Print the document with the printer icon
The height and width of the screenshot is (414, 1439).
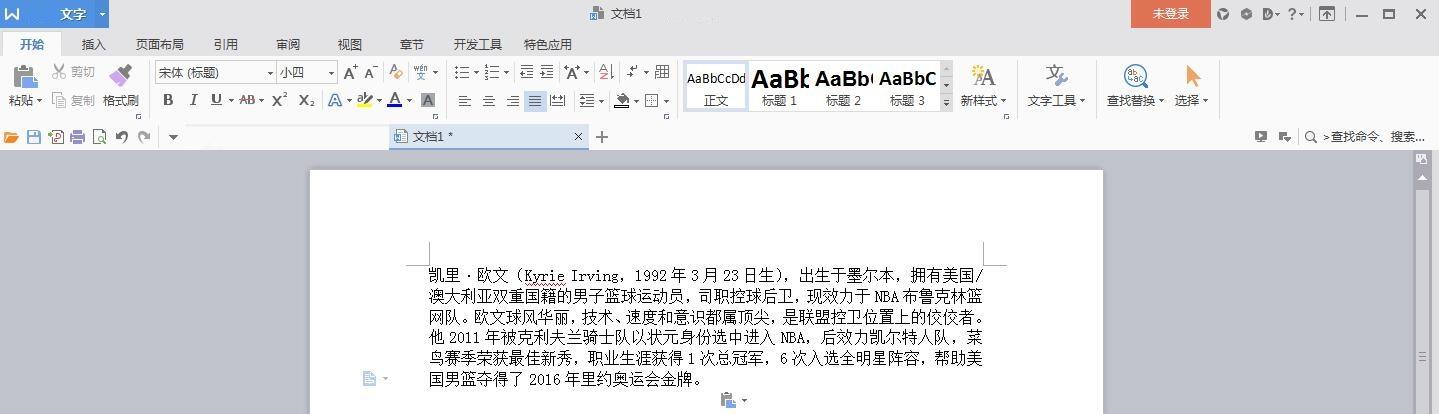tap(78, 137)
